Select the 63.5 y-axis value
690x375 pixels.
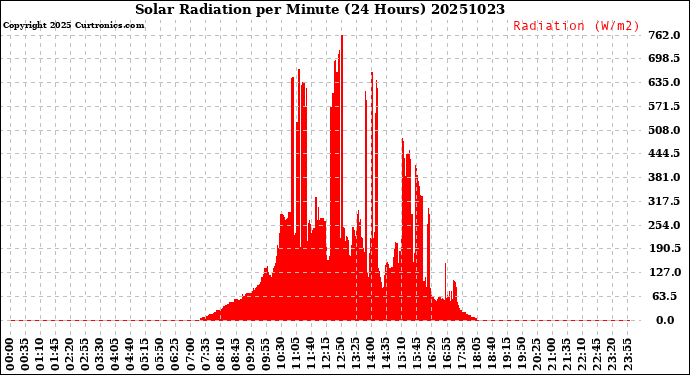(664, 296)
